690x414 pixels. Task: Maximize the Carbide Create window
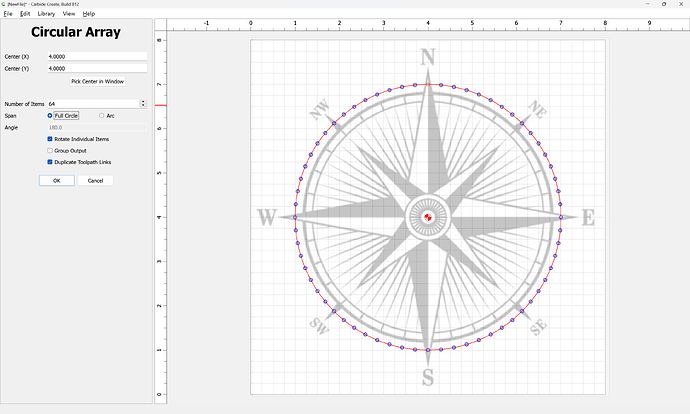tap(664, 4)
